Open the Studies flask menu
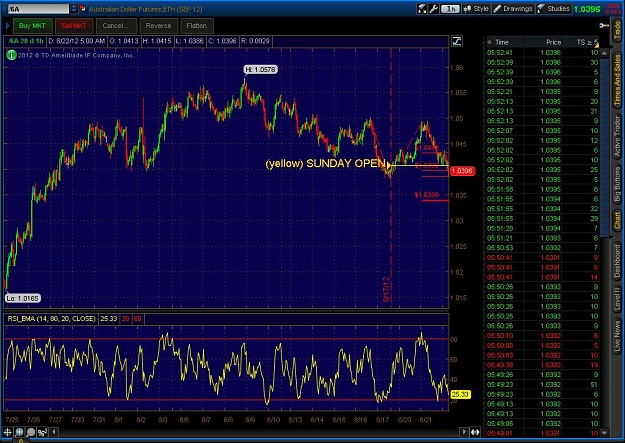The image size is (625, 443). [x=553, y=8]
